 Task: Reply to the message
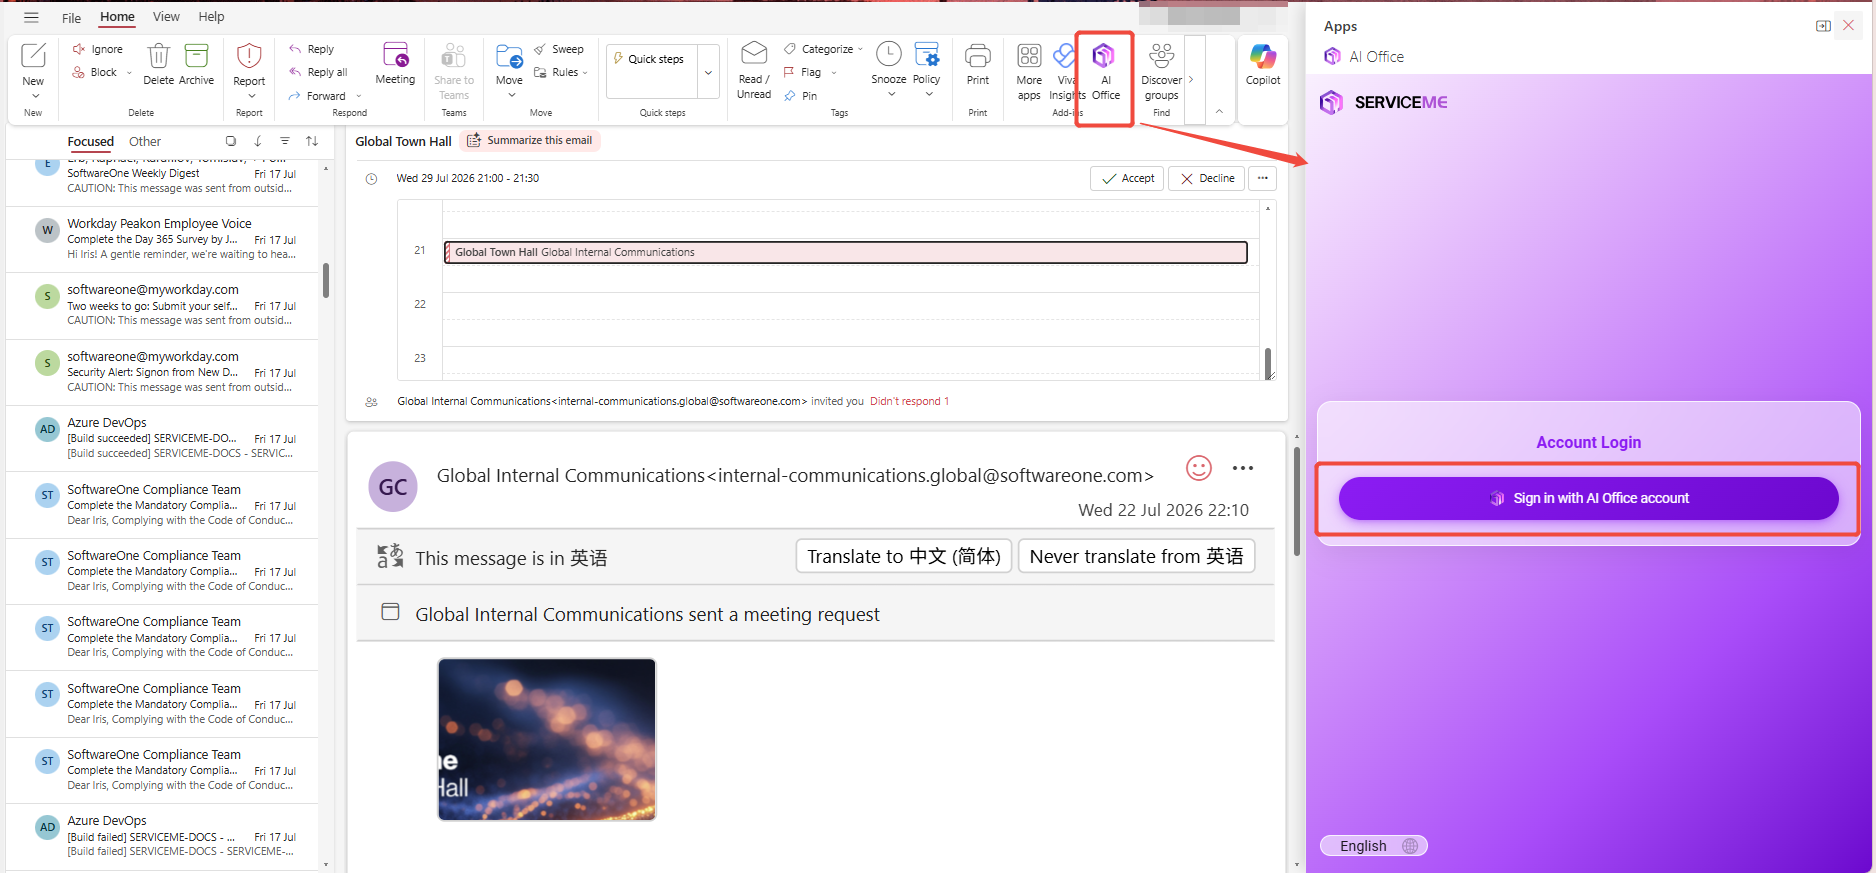point(312,49)
